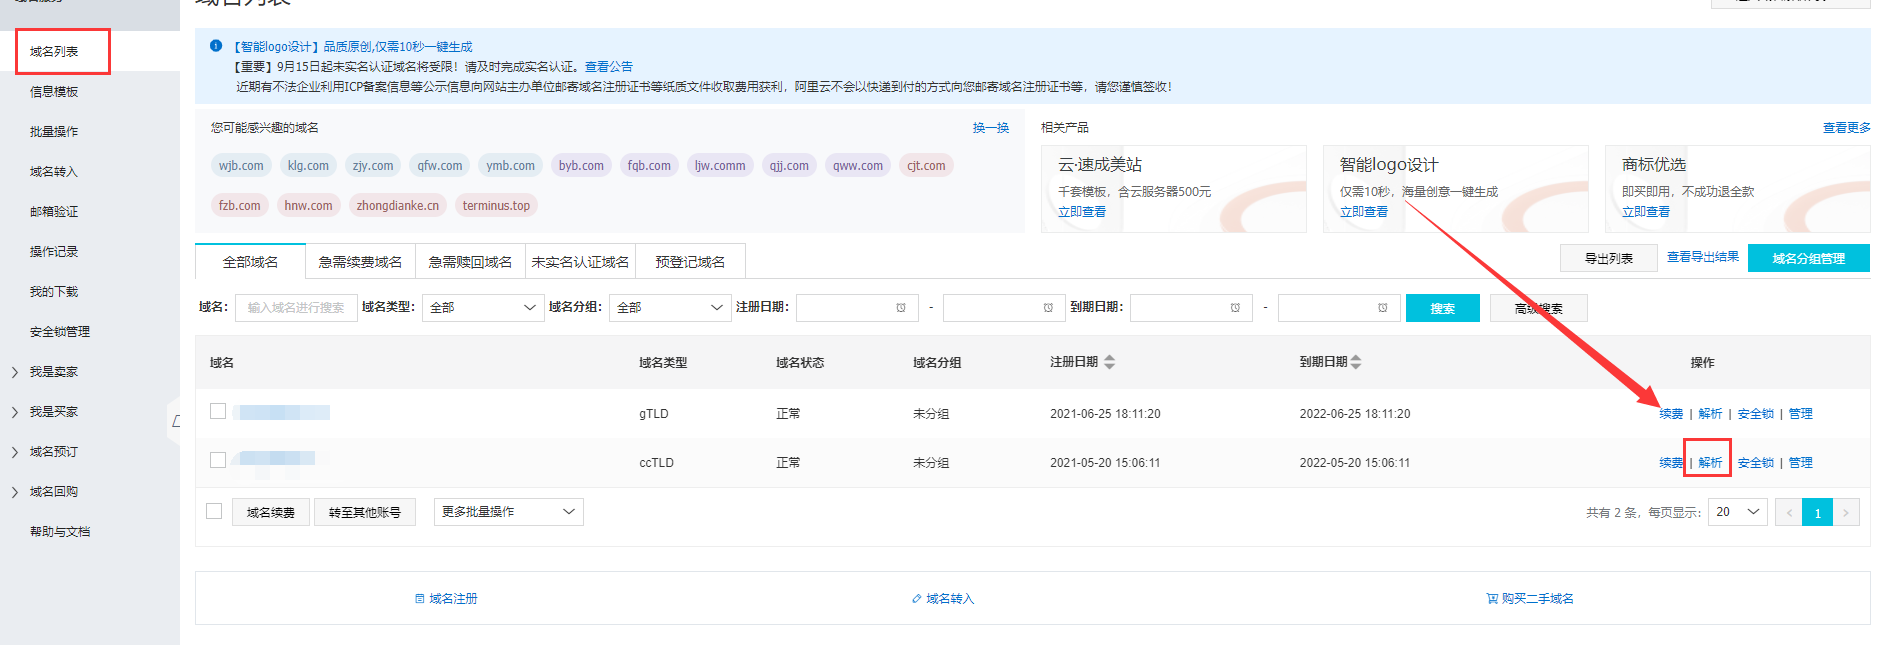Toggle the select-all checkbox beside 域名续费
The height and width of the screenshot is (645, 1879).
[214, 511]
